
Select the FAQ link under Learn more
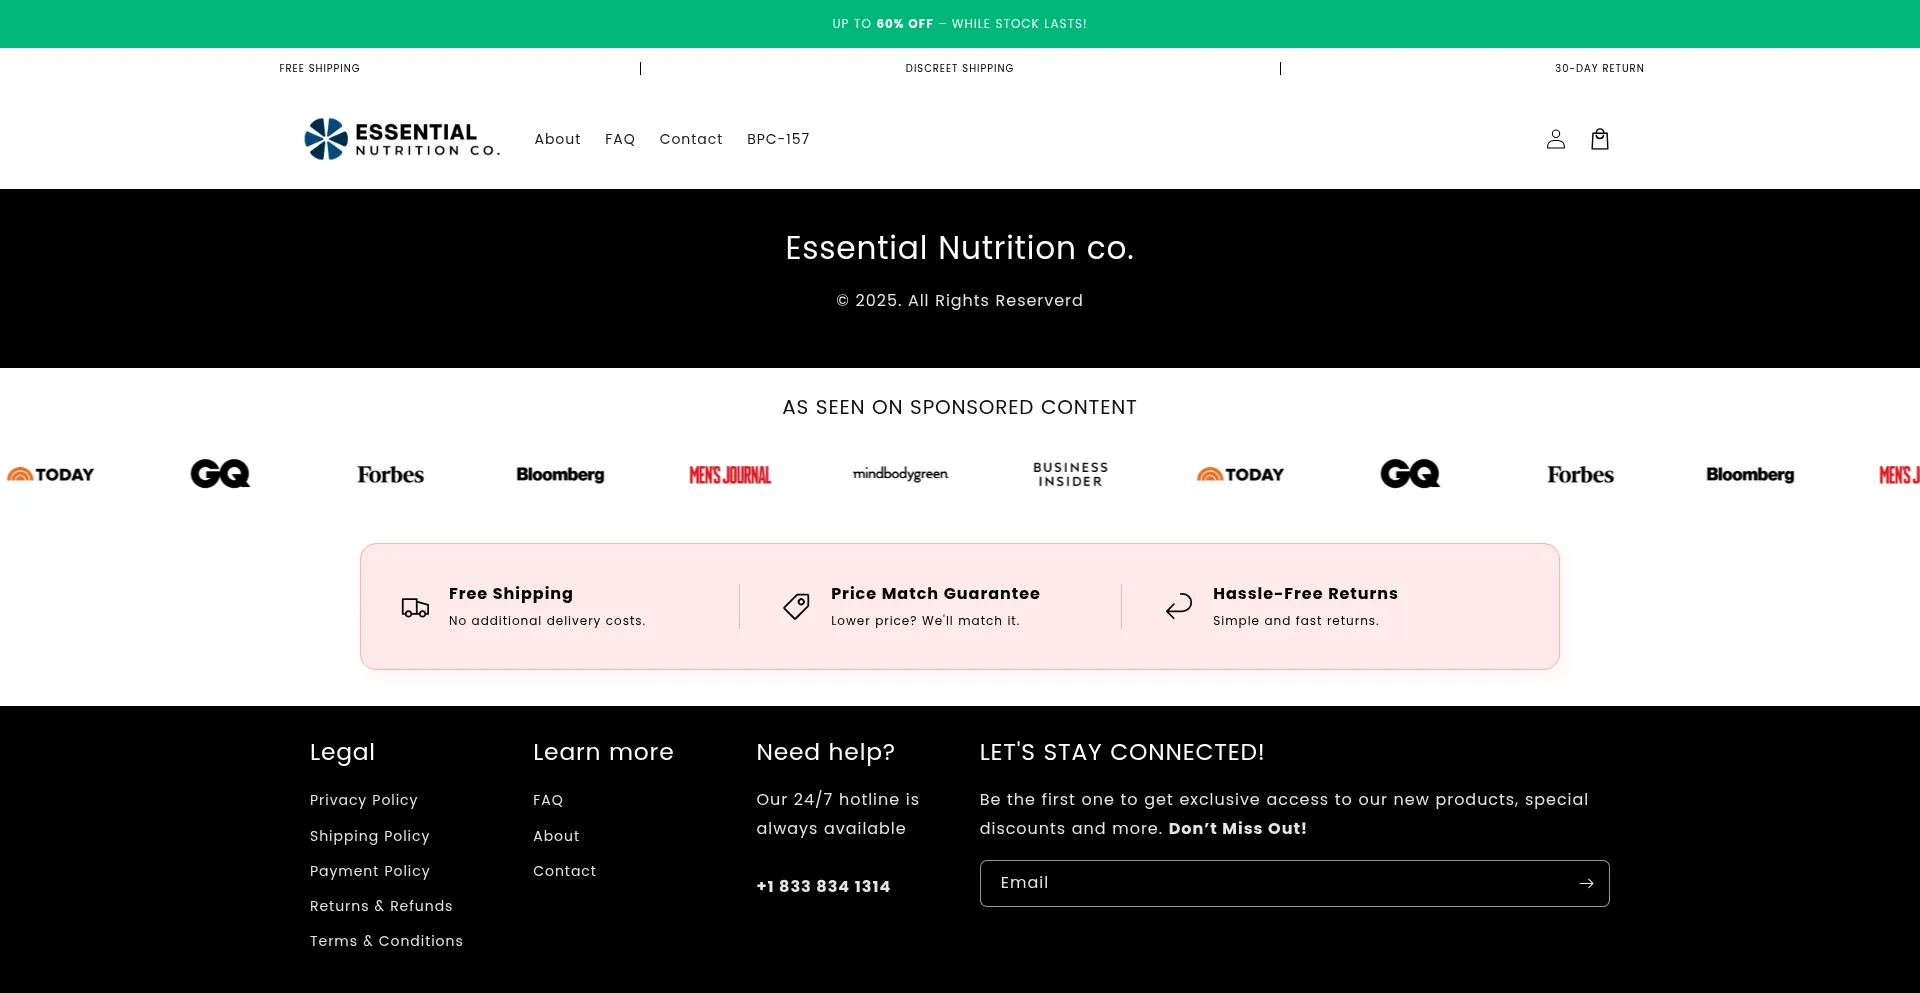click(x=547, y=800)
